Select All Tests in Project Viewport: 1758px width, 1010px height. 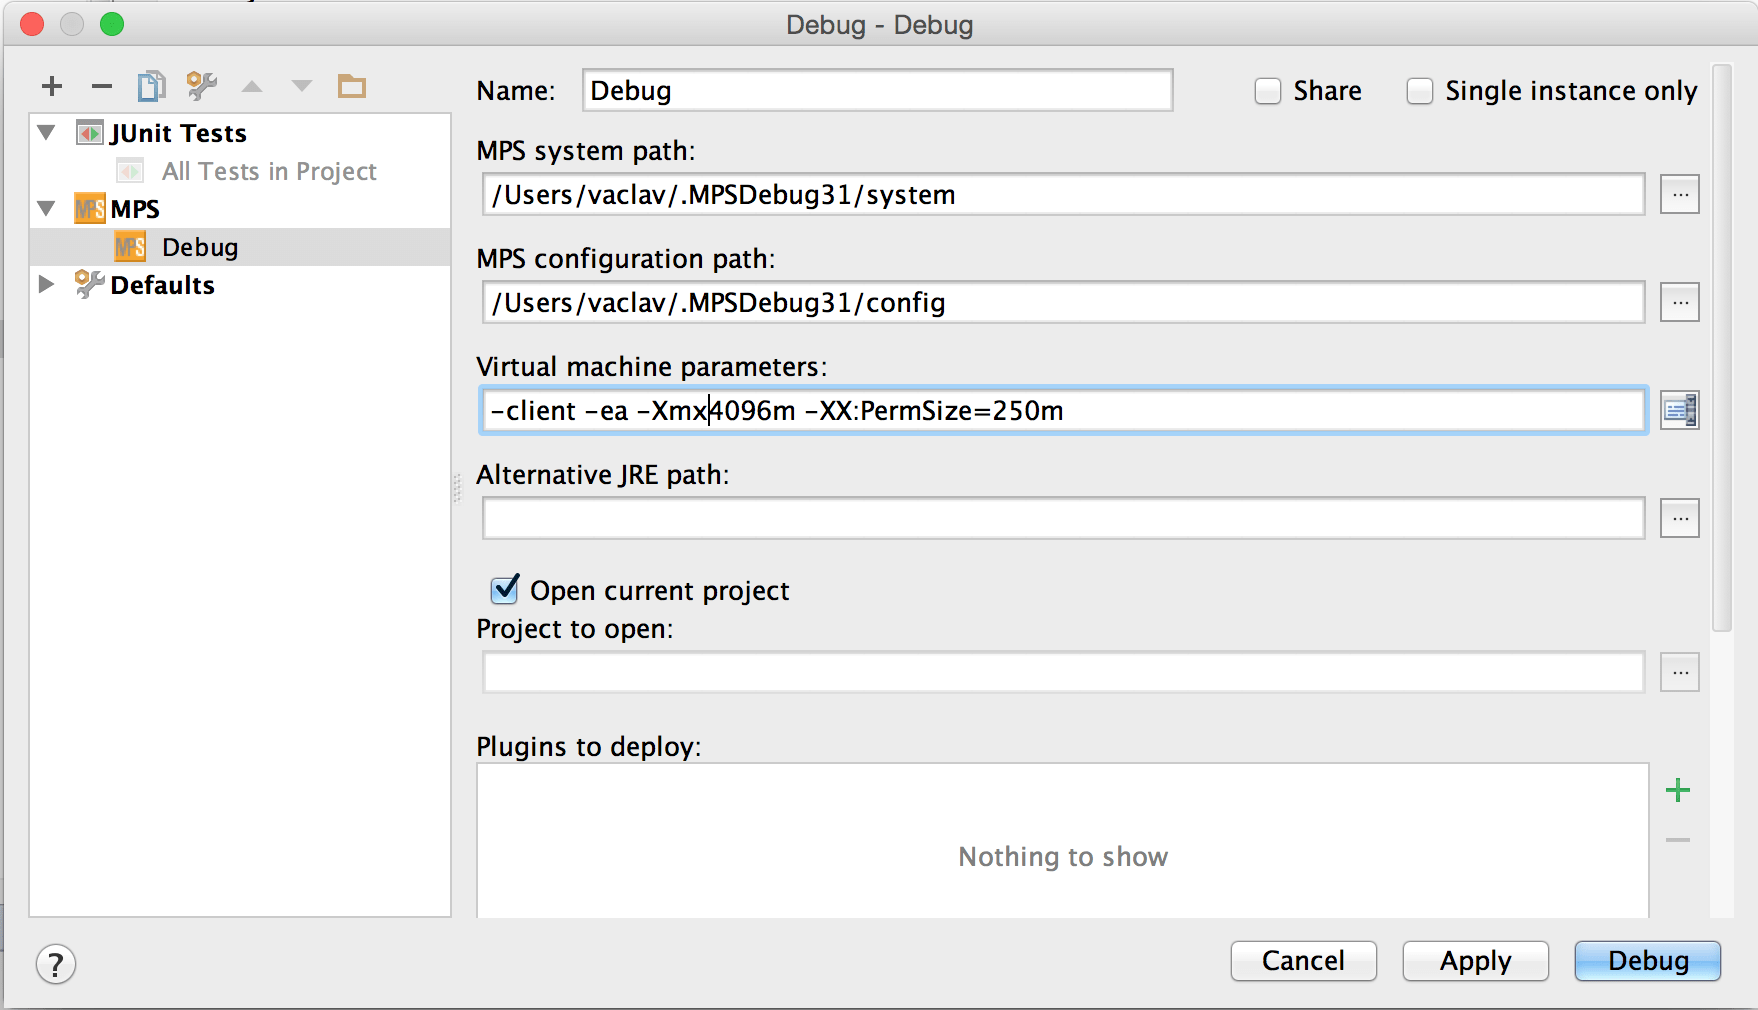point(268,170)
